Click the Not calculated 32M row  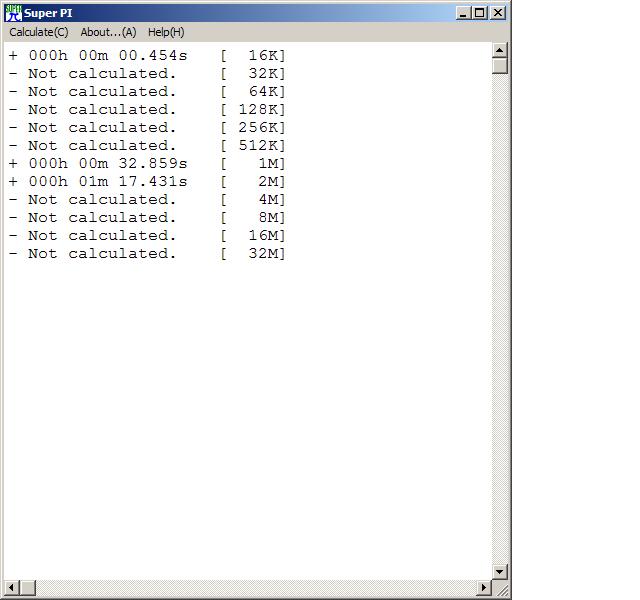(x=147, y=253)
